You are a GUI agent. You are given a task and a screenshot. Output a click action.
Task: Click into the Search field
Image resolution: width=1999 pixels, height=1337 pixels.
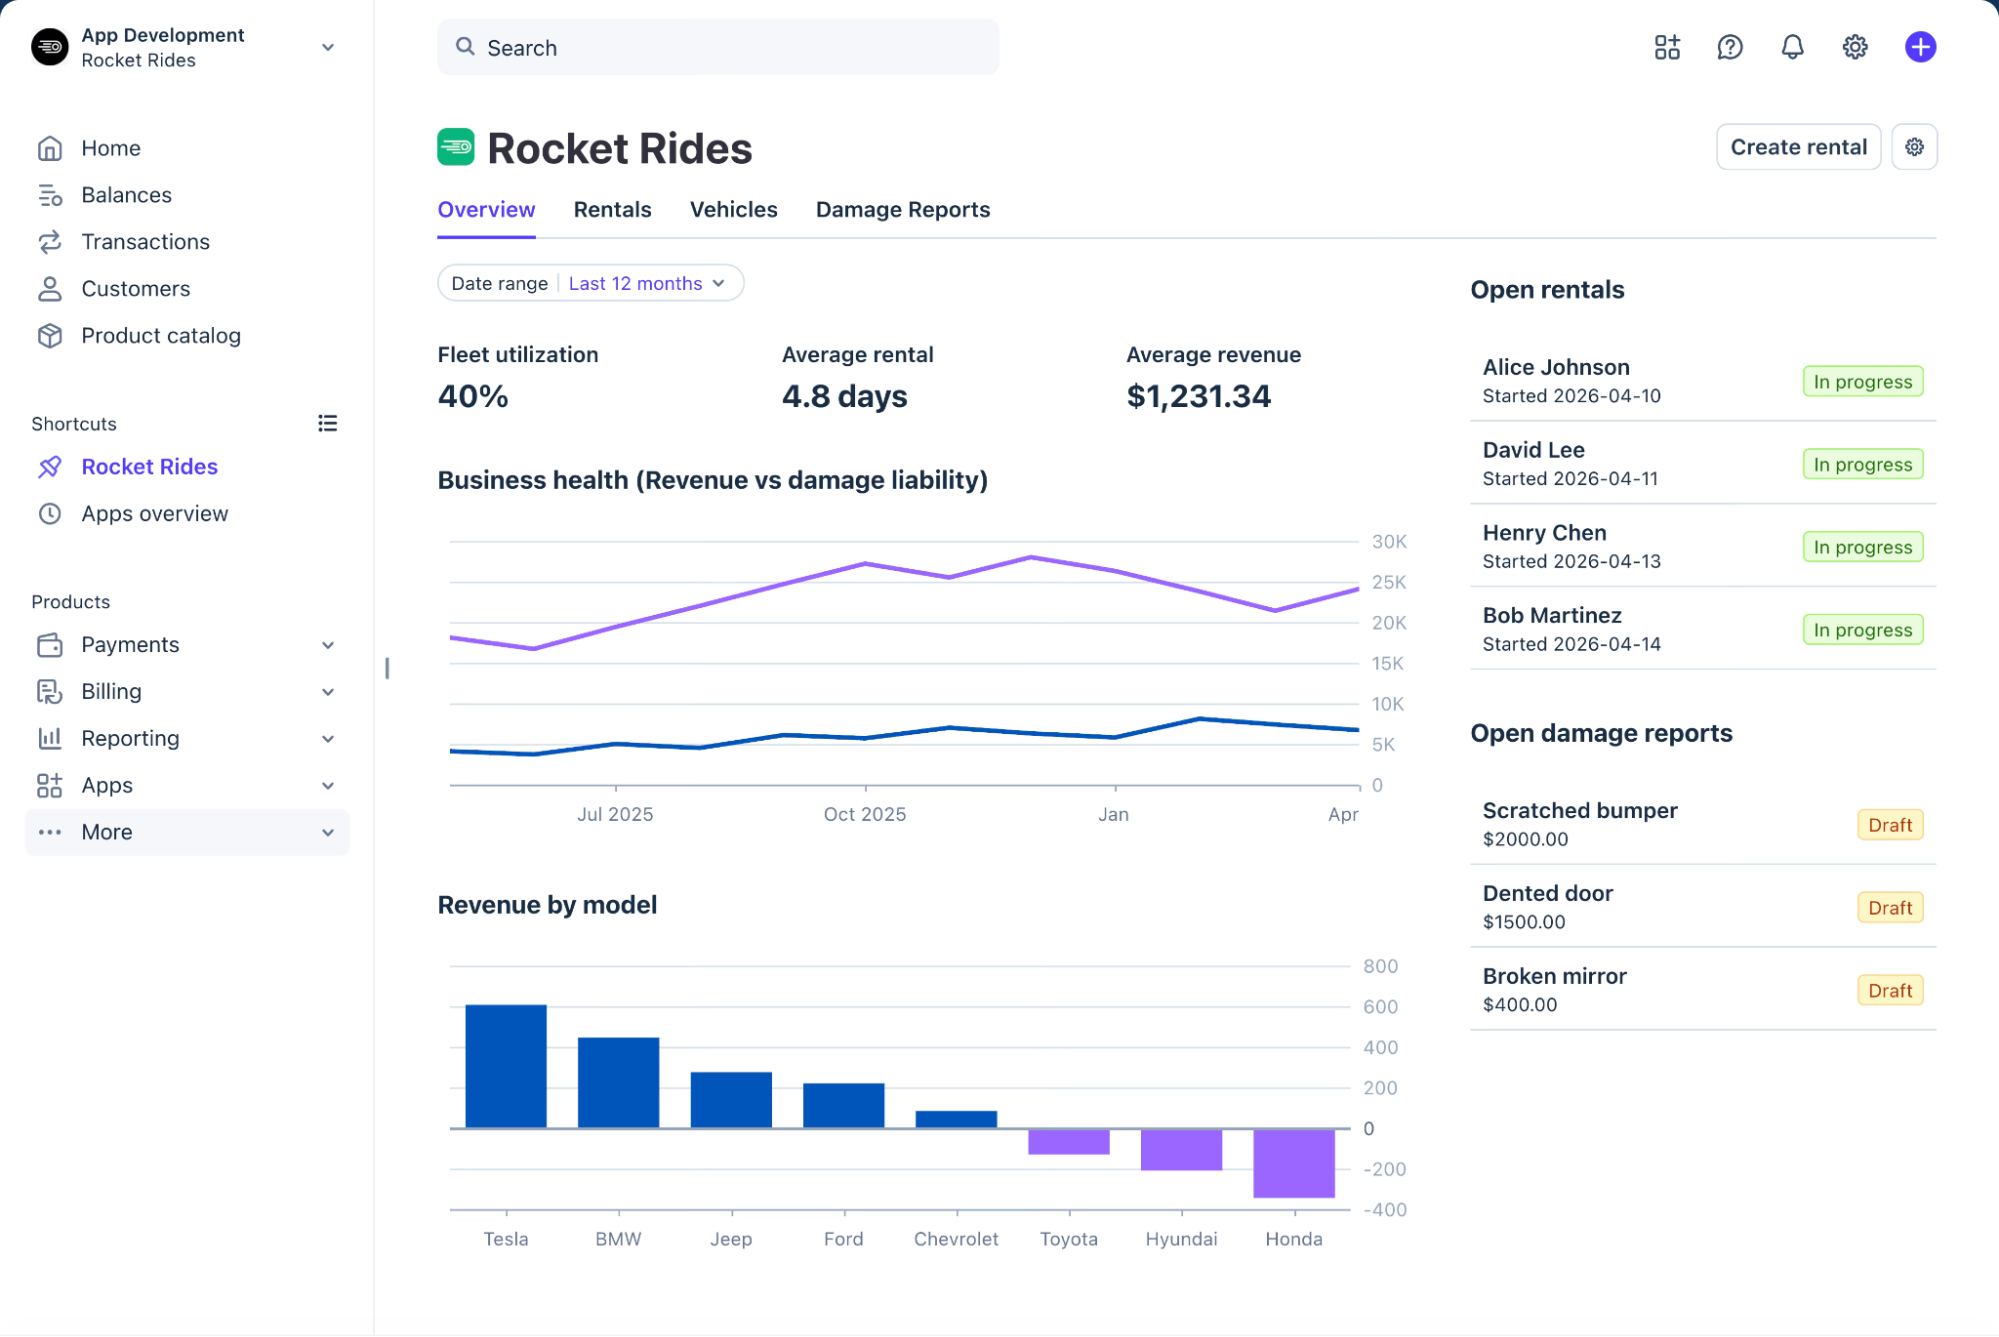(x=717, y=47)
